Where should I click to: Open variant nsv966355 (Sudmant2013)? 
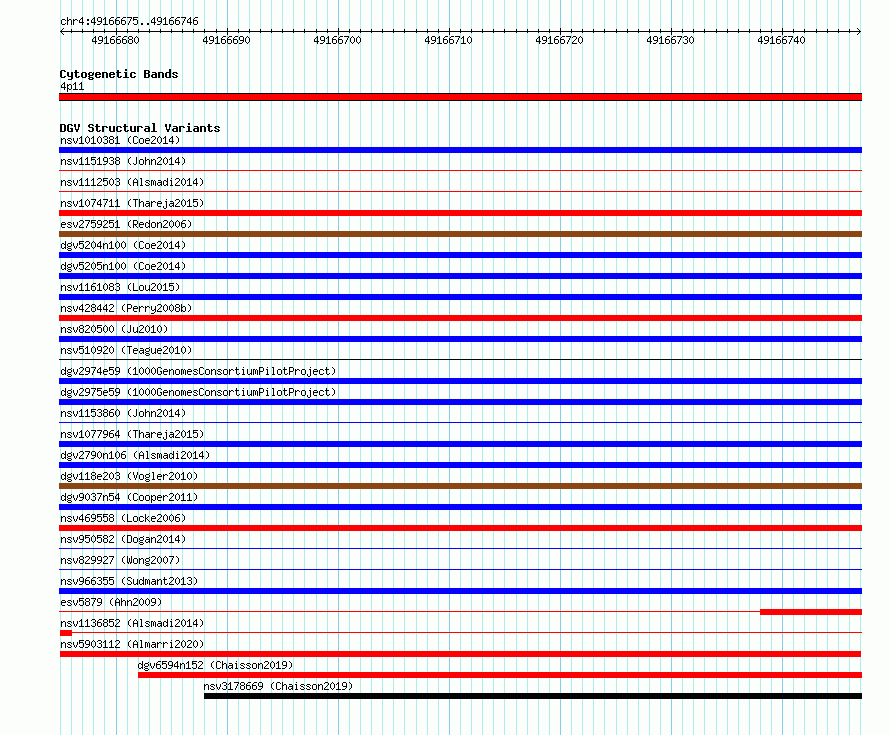tap(129, 581)
